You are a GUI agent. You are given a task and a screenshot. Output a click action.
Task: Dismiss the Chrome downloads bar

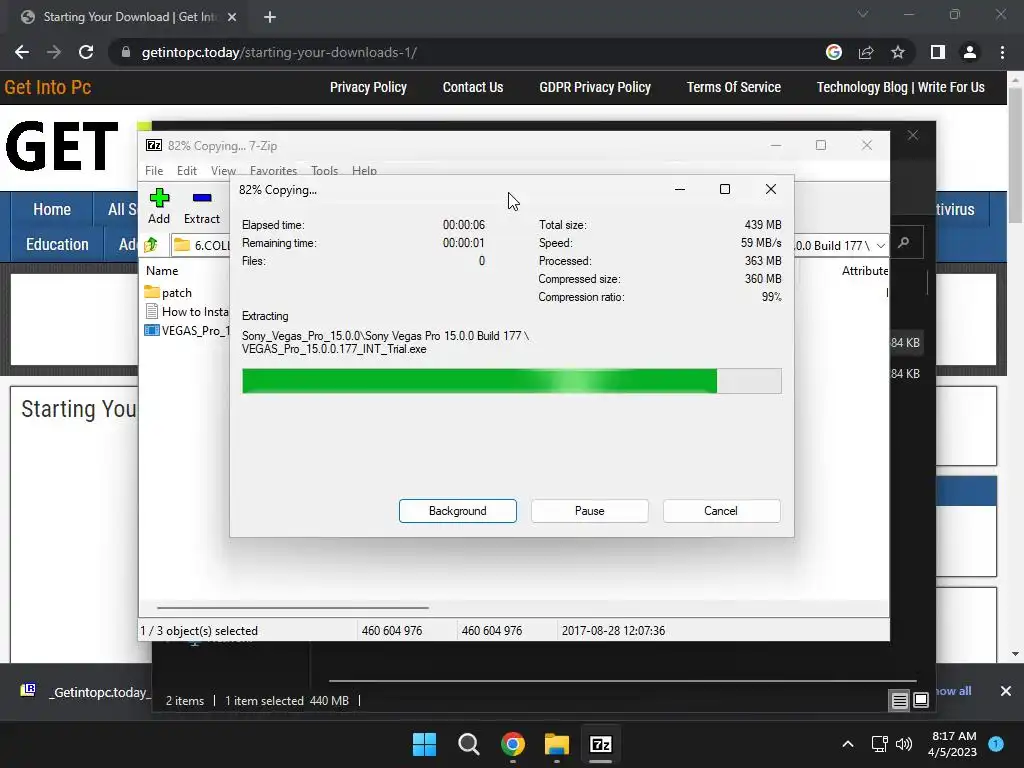[1006, 691]
